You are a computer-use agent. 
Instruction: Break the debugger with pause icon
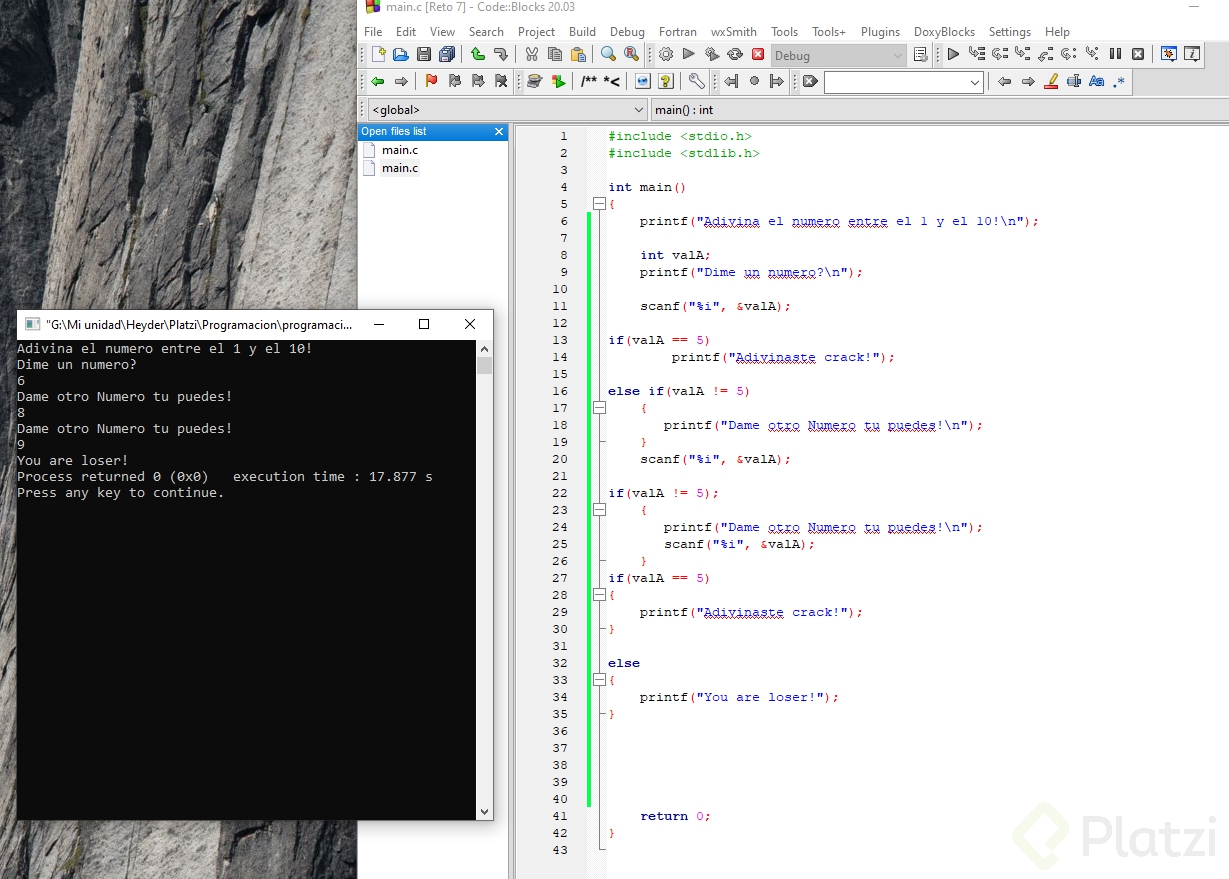click(x=1115, y=54)
